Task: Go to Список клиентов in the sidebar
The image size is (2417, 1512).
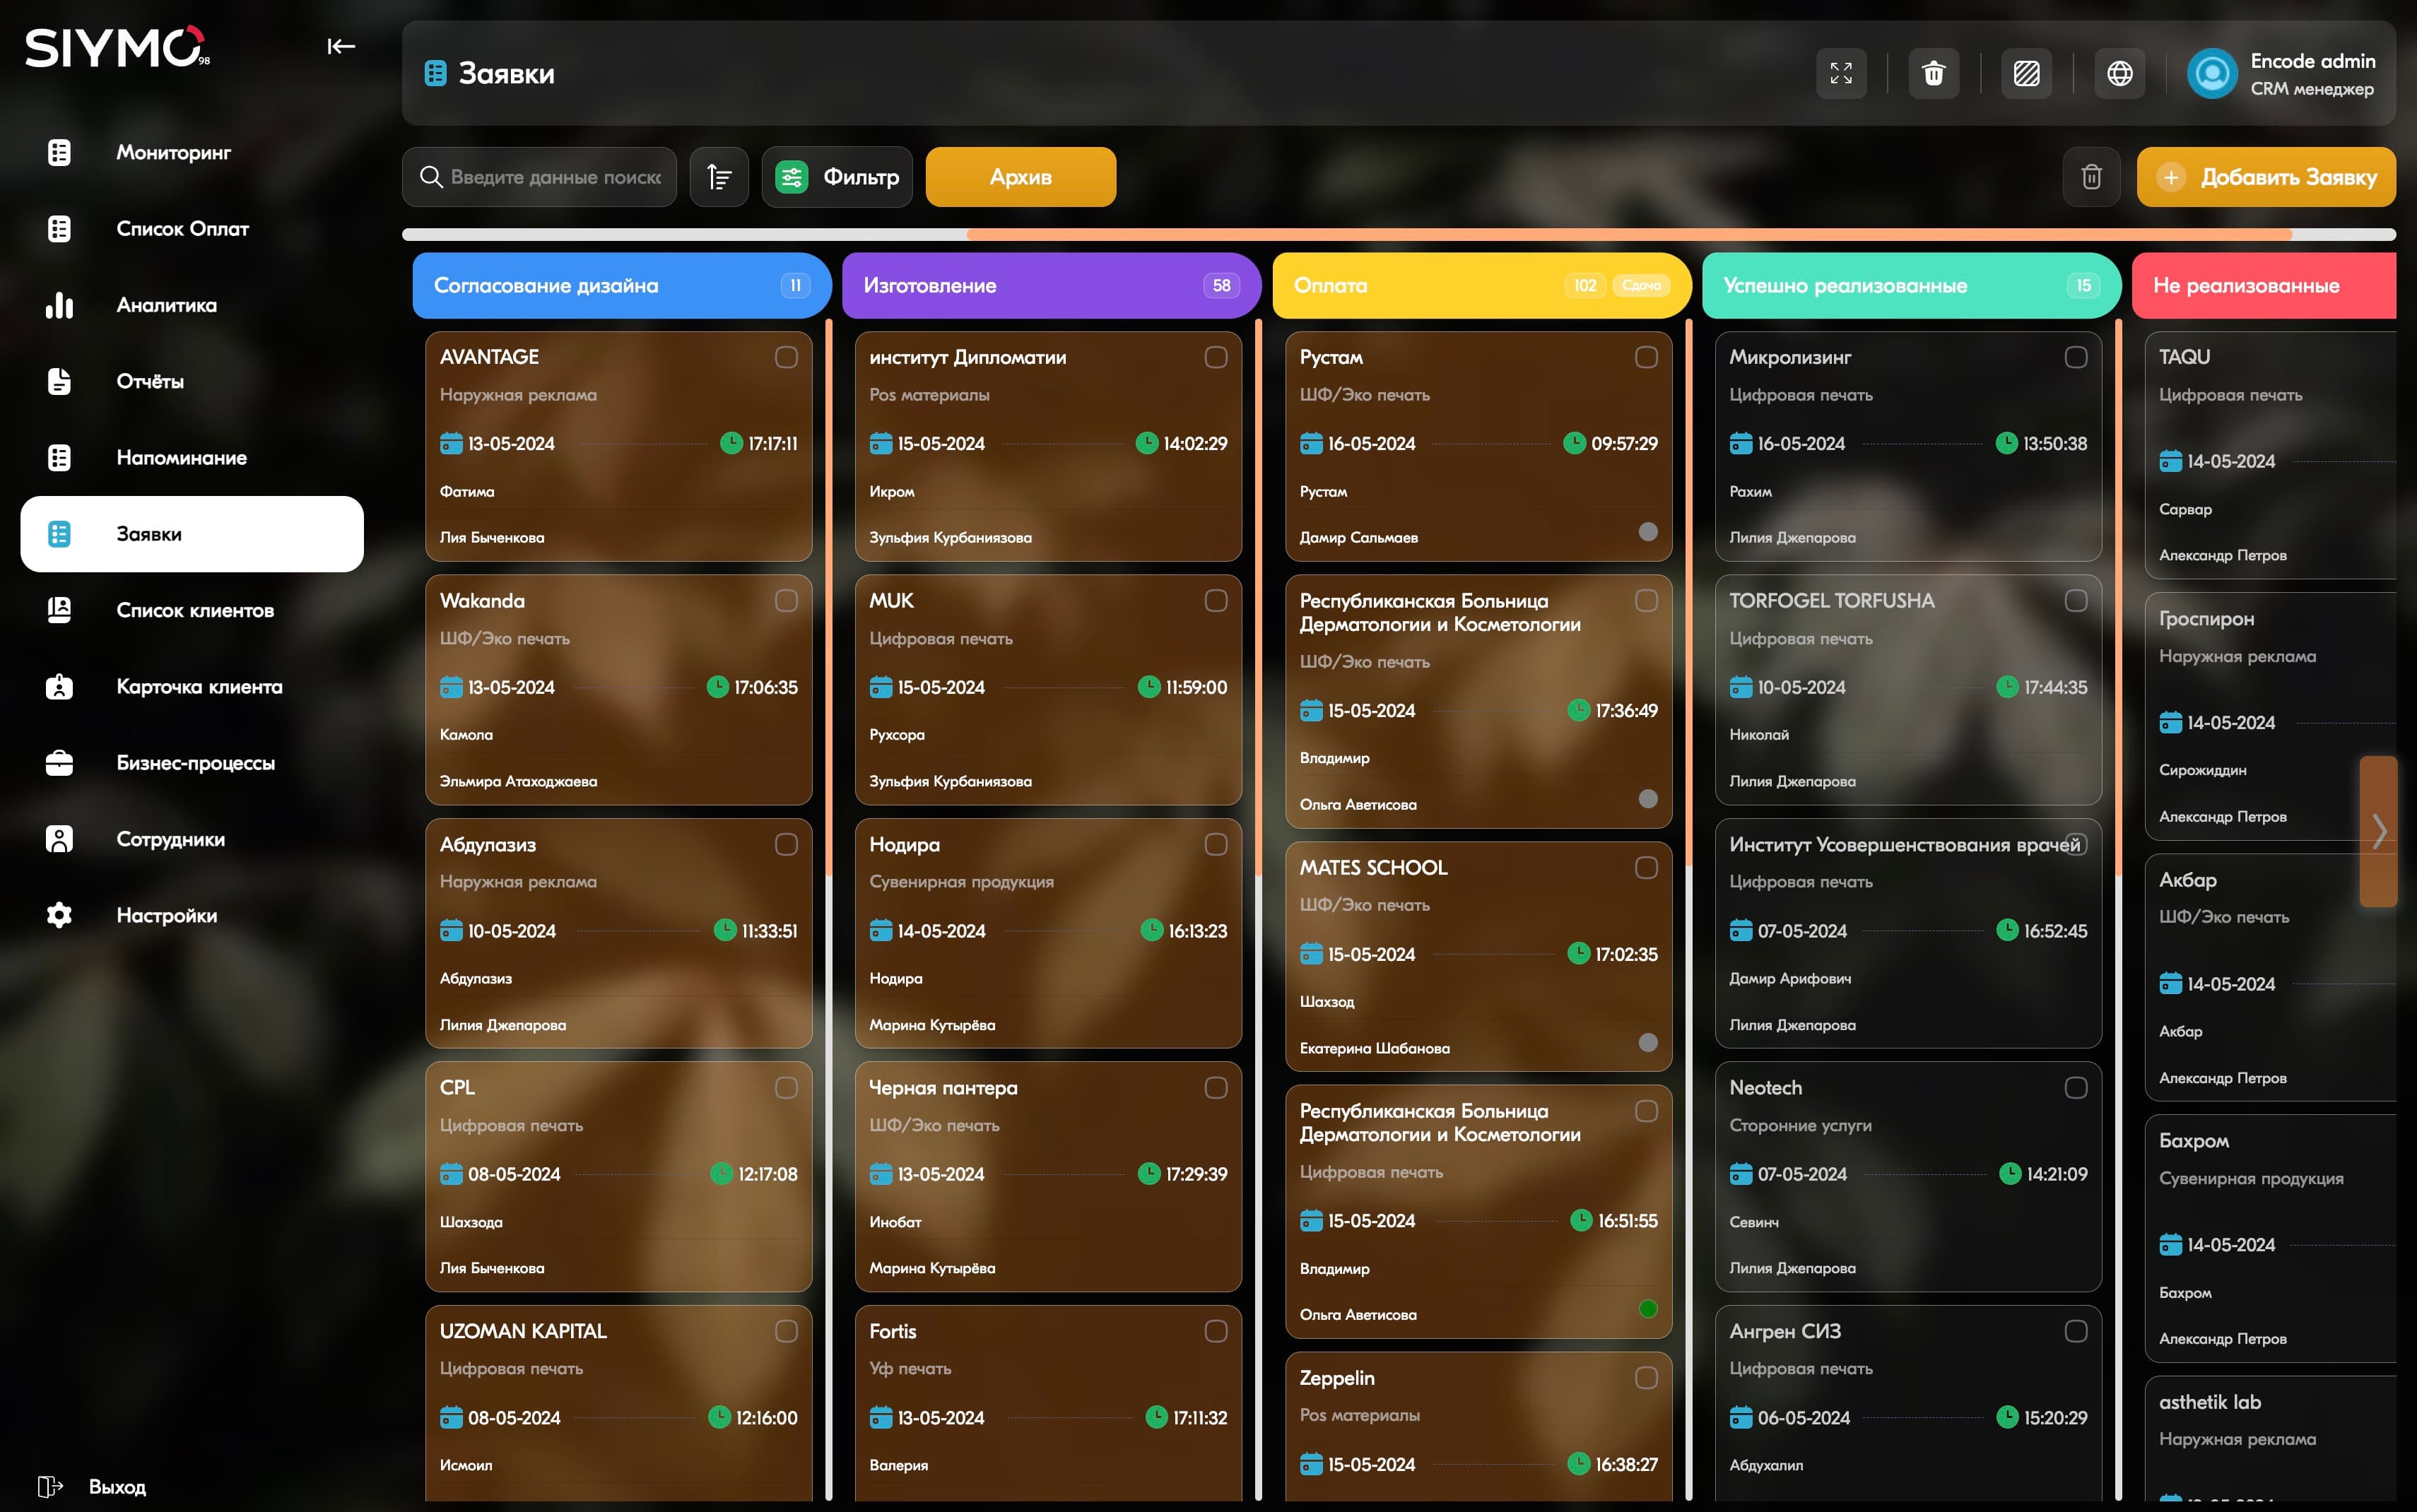Action: (x=194, y=610)
